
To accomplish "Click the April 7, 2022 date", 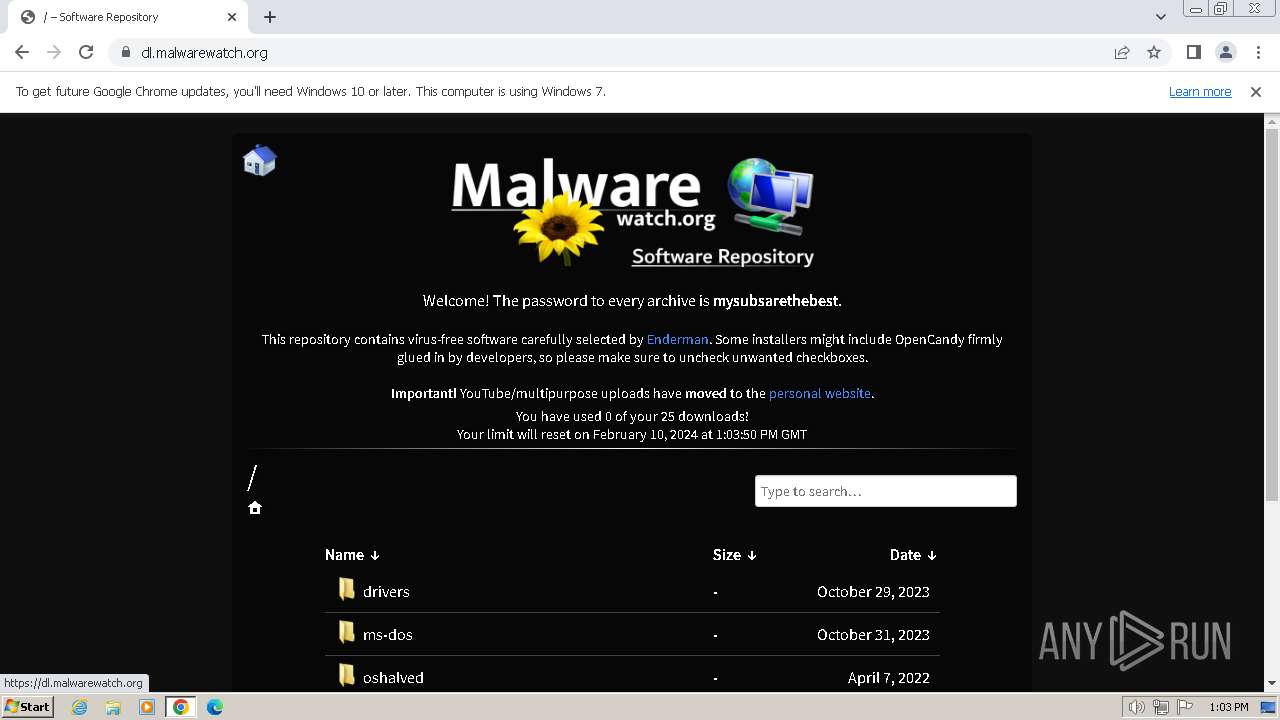I will [x=889, y=677].
